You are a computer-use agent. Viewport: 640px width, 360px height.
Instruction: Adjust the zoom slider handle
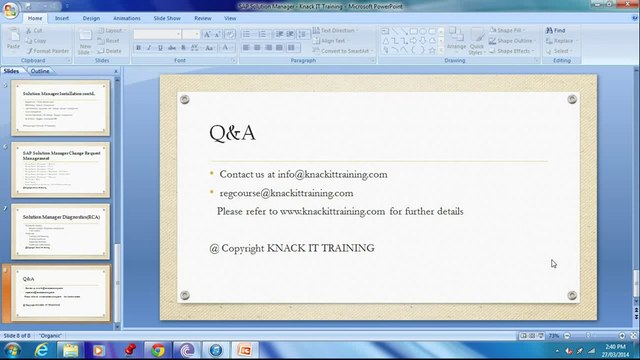pos(588,336)
